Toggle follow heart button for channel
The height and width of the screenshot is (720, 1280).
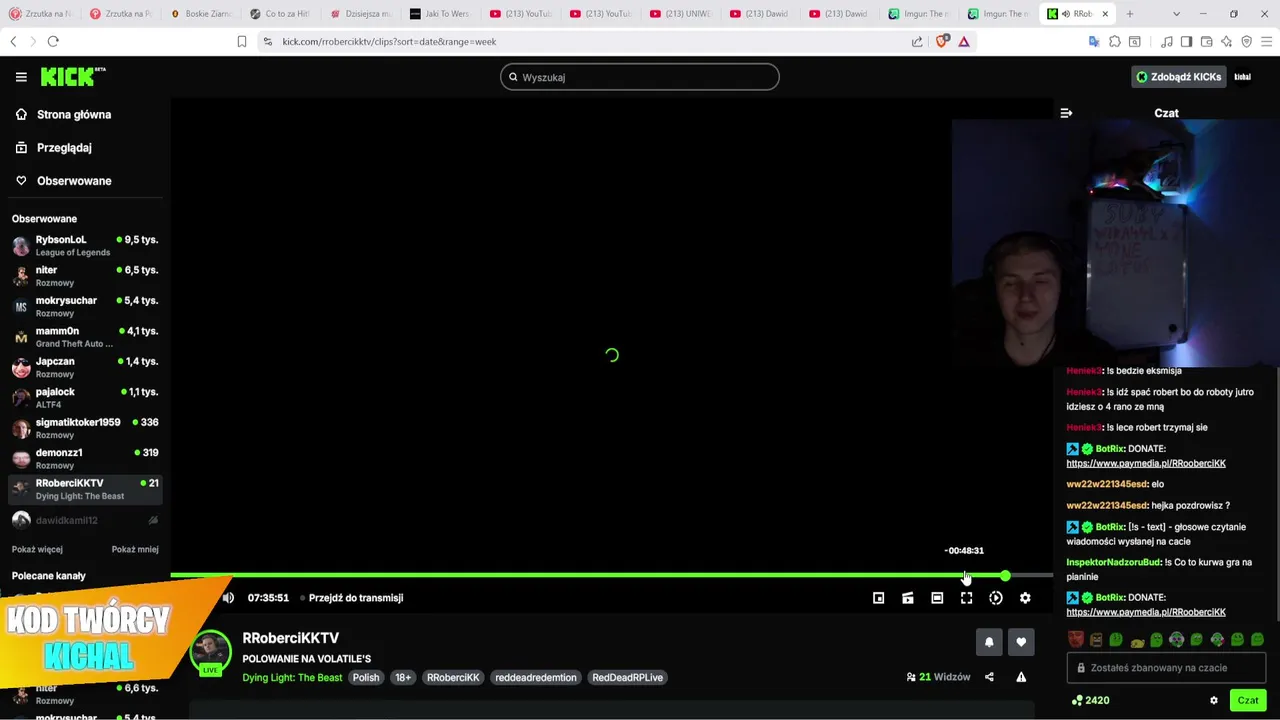pos(1021,642)
